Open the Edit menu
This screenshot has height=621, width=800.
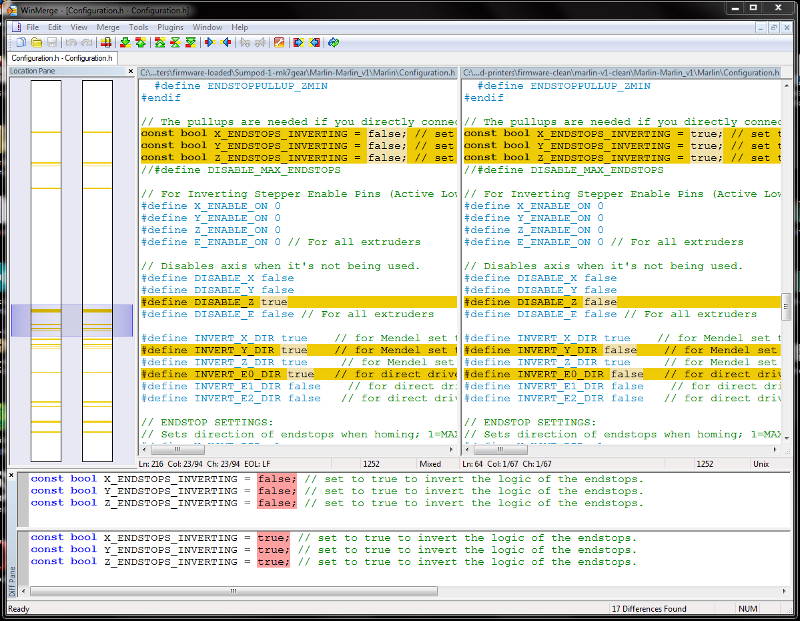tap(55, 28)
